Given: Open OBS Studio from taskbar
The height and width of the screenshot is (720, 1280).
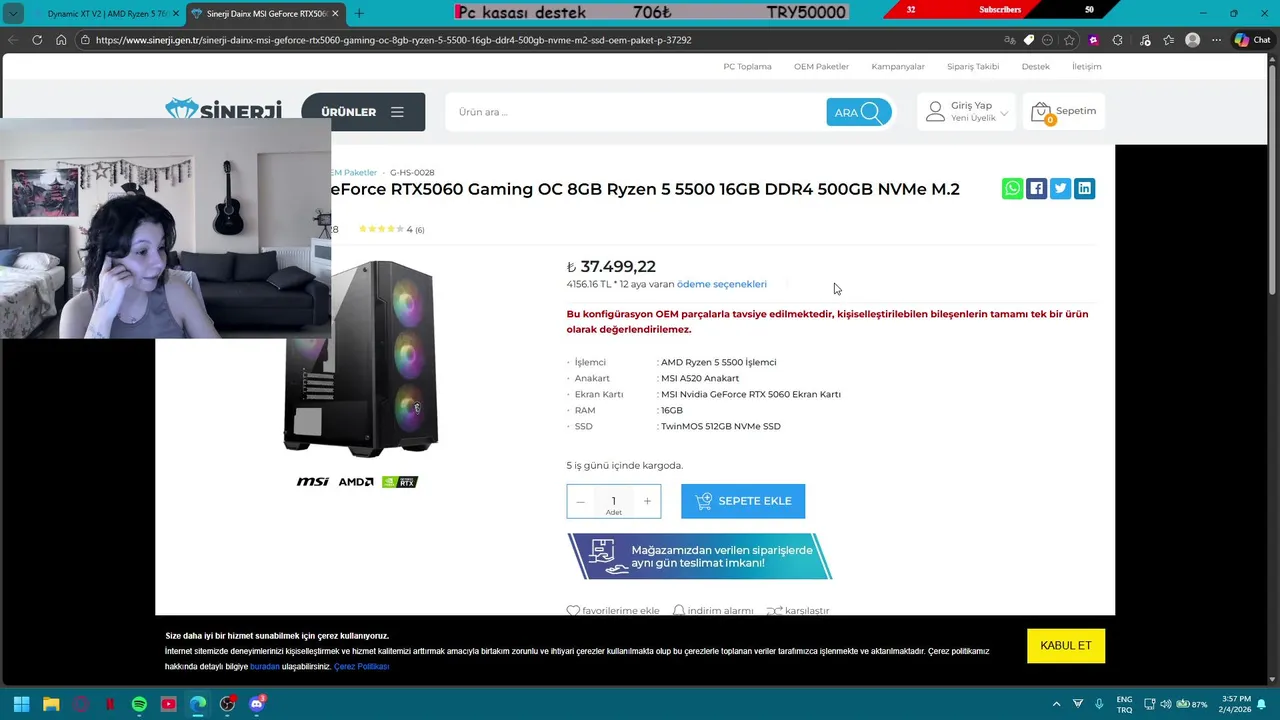Looking at the screenshot, I should tap(228, 704).
